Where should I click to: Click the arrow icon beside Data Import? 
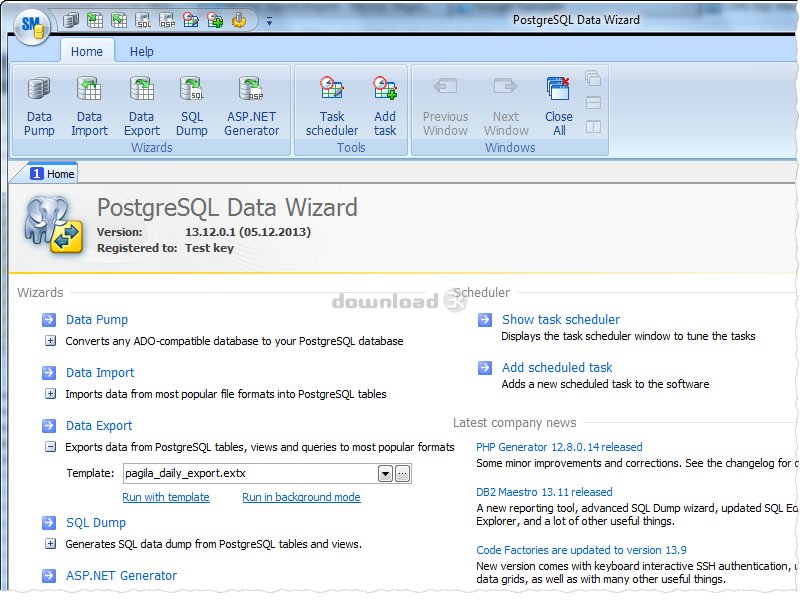(x=49, y=373)
